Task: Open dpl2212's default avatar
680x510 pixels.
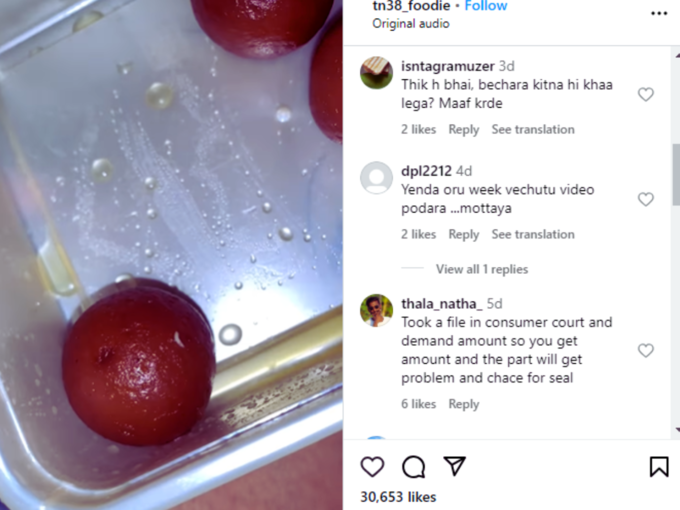Action: (x=376, y=178)
